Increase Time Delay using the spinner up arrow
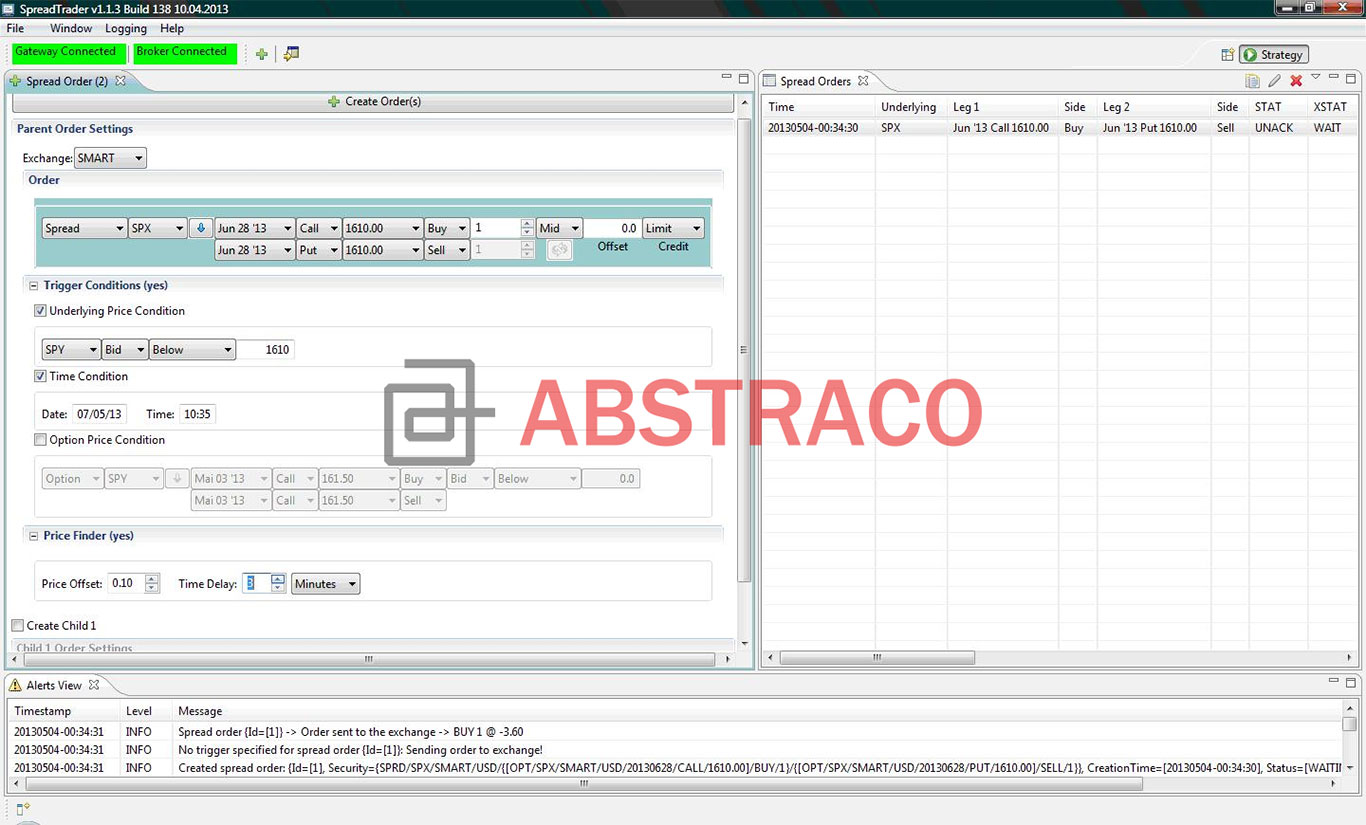The height and width of the screenshot is (825, 1366). [278, 579]
